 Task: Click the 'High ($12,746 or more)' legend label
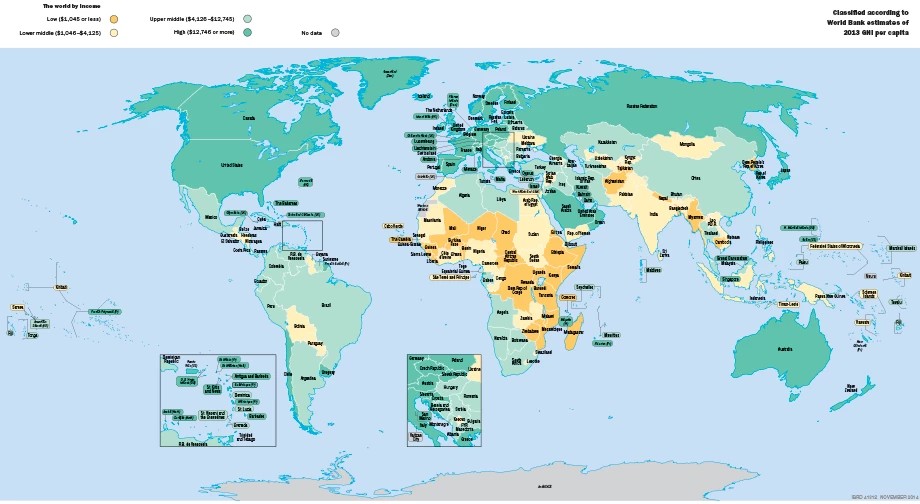(x=204, y=32)
